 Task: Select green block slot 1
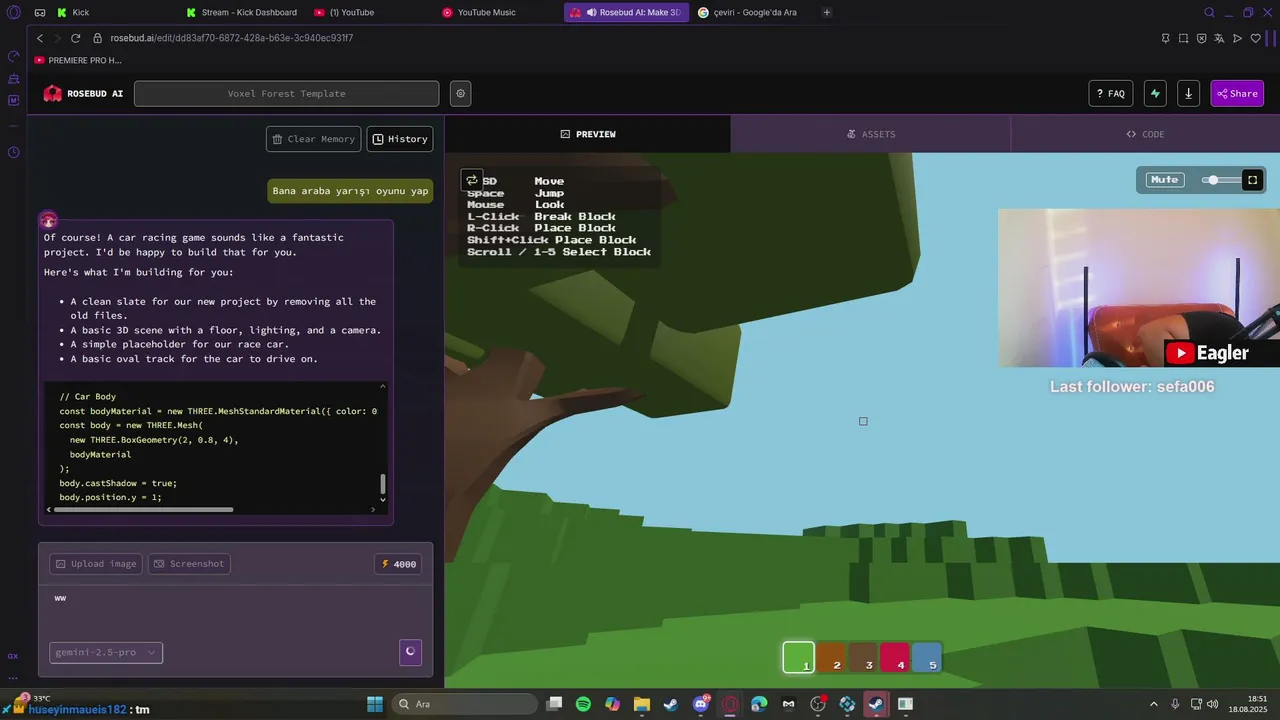(x=799, y=657)
